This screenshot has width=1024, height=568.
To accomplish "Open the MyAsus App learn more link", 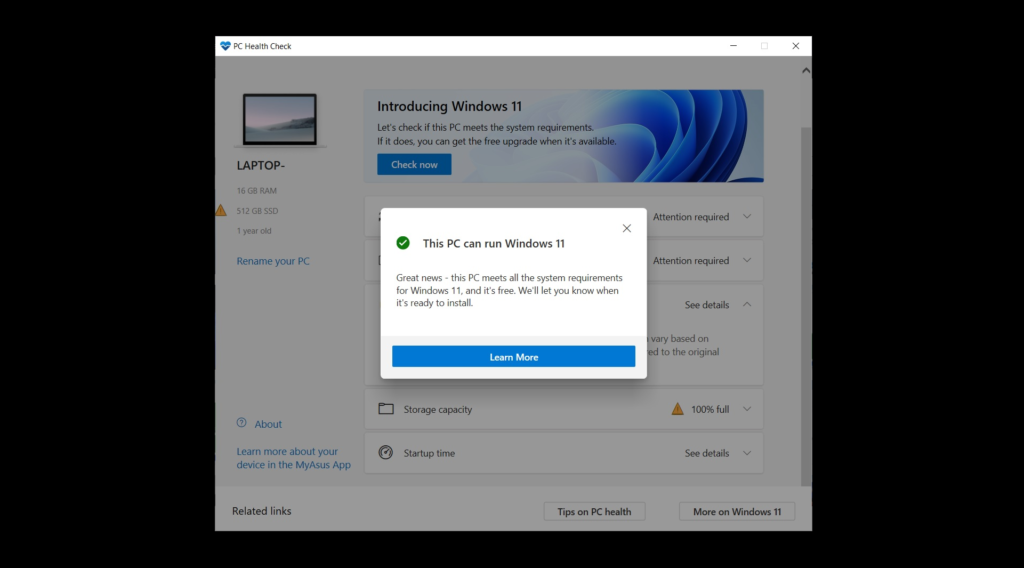I will point(293,458).
